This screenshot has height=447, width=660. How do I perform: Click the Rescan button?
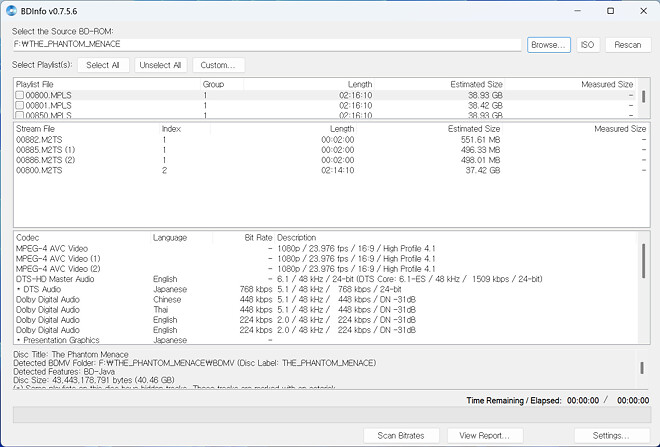(x=627, y=45)
